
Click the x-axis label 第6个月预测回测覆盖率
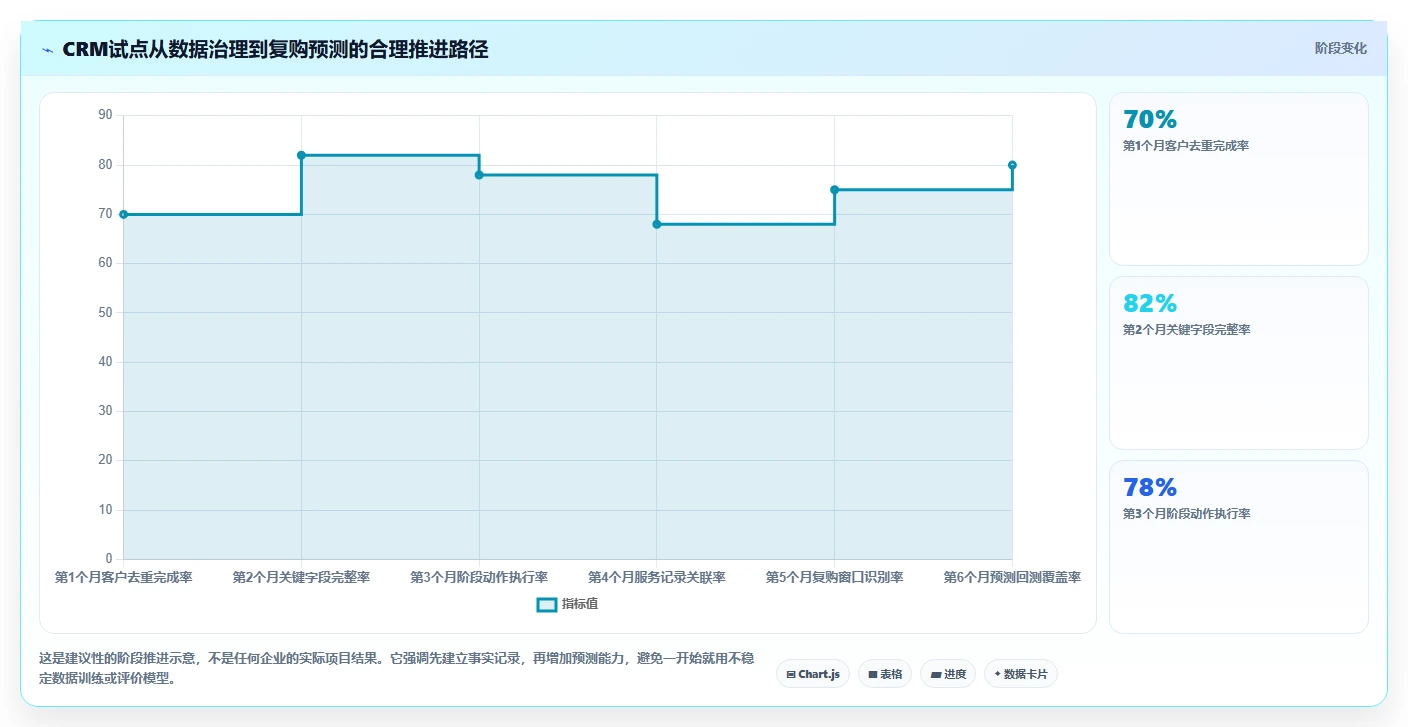(x=1012, y=577)
